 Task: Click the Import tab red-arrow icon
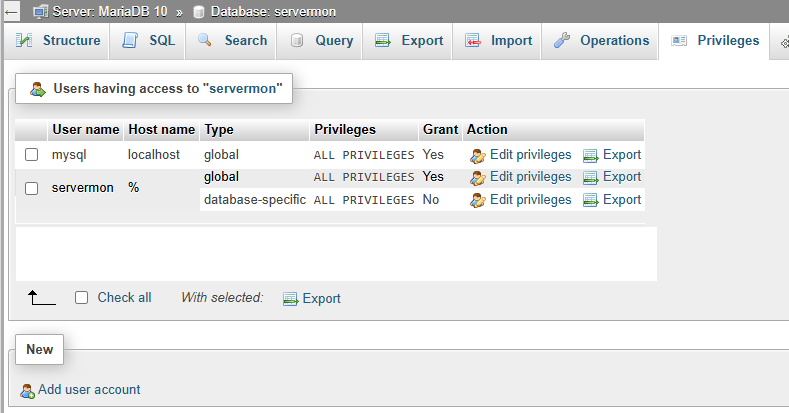(x=472, y=40)
